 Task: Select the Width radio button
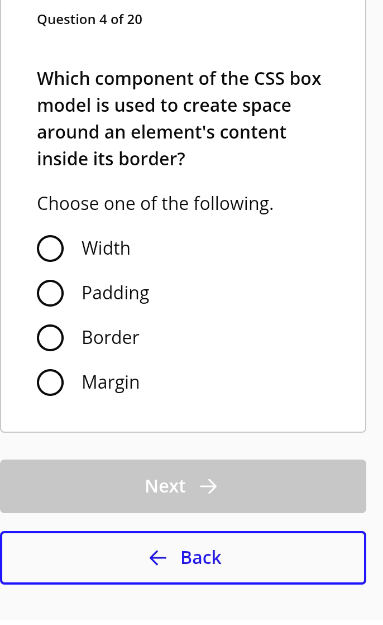tap(50, 248)
